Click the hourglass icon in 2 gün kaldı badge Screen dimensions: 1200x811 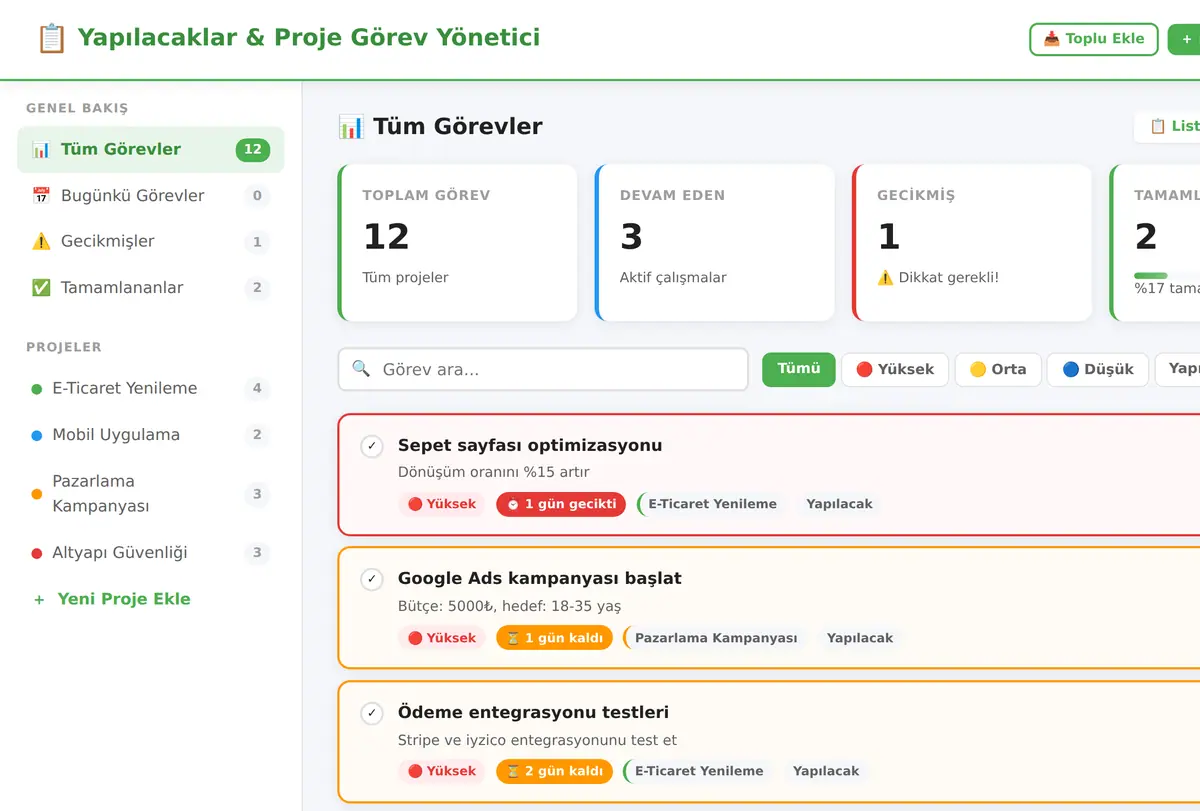pos(513,772)
